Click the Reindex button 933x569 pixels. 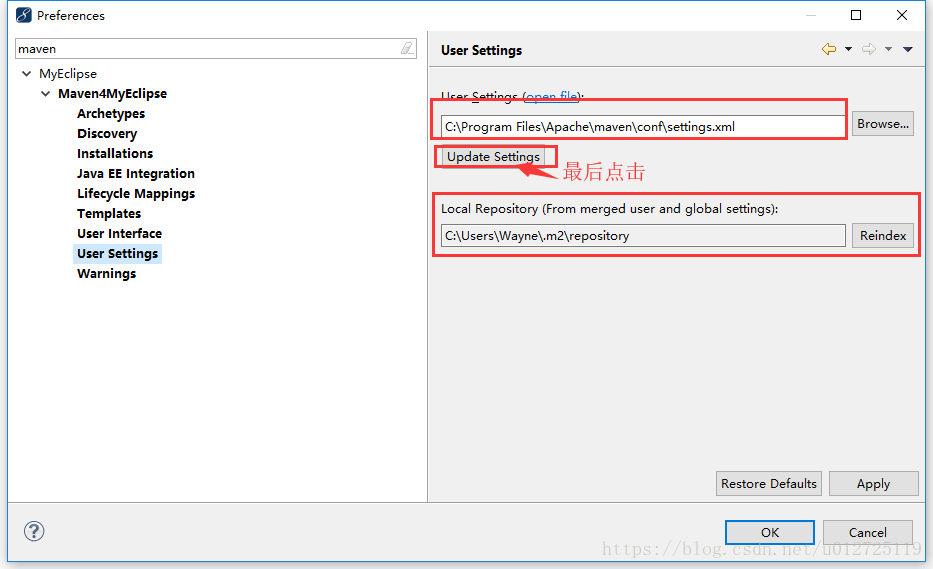(882, 236)
